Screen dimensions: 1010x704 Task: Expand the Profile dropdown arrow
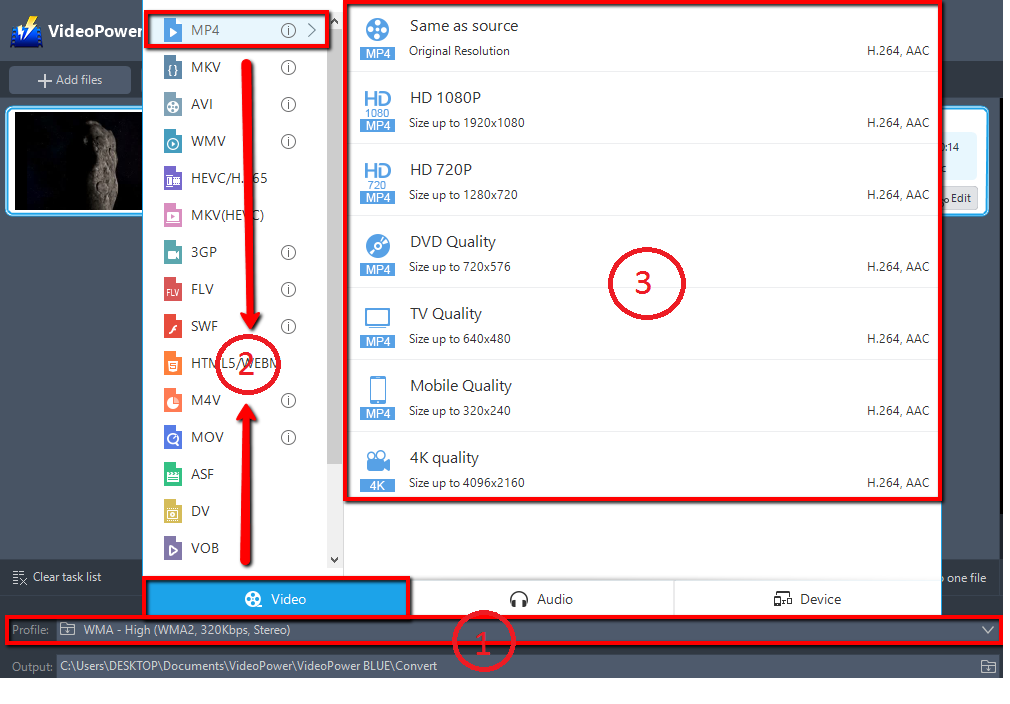[x=988, y=630]
